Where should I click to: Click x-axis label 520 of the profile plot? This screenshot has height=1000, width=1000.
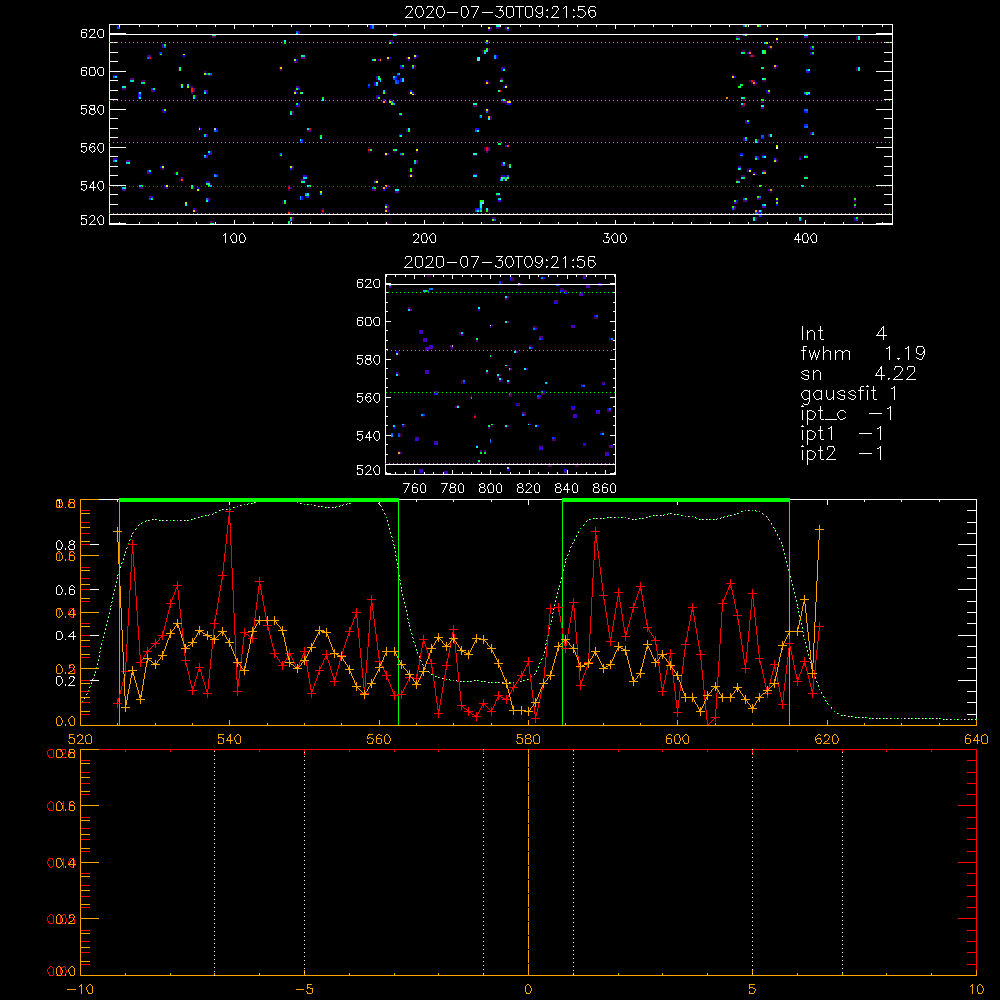80,740
